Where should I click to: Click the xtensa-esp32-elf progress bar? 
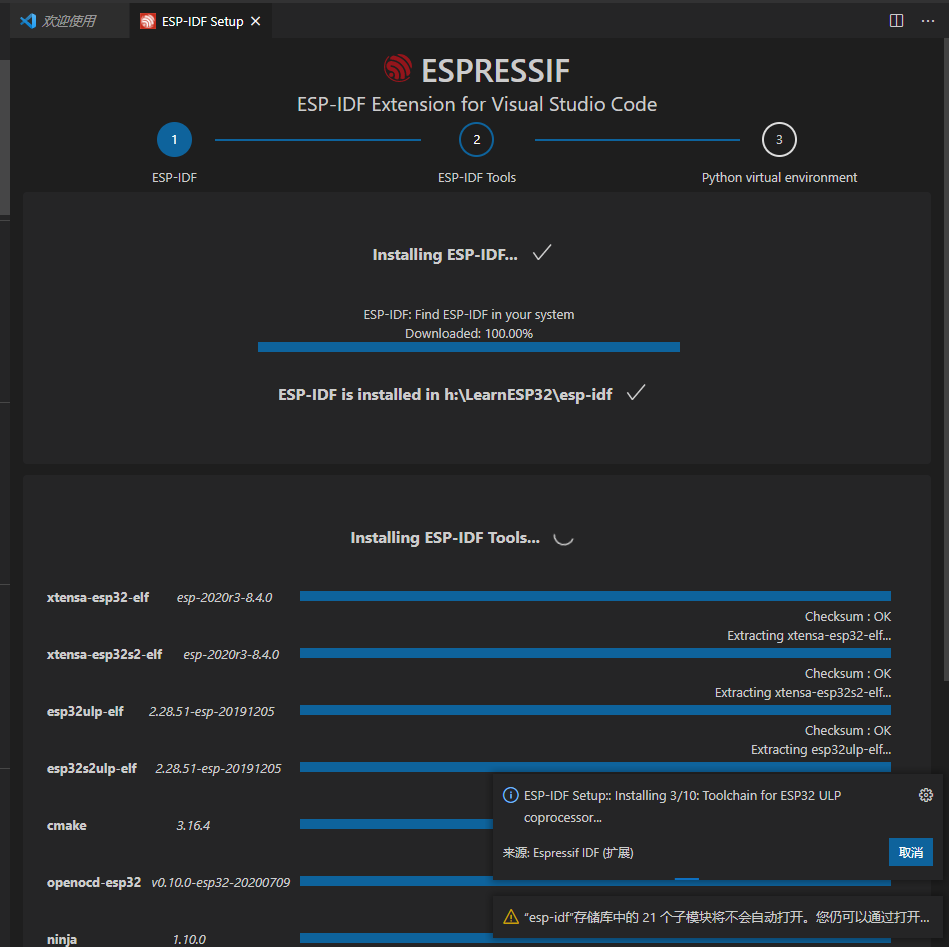[x=595, y=596]
